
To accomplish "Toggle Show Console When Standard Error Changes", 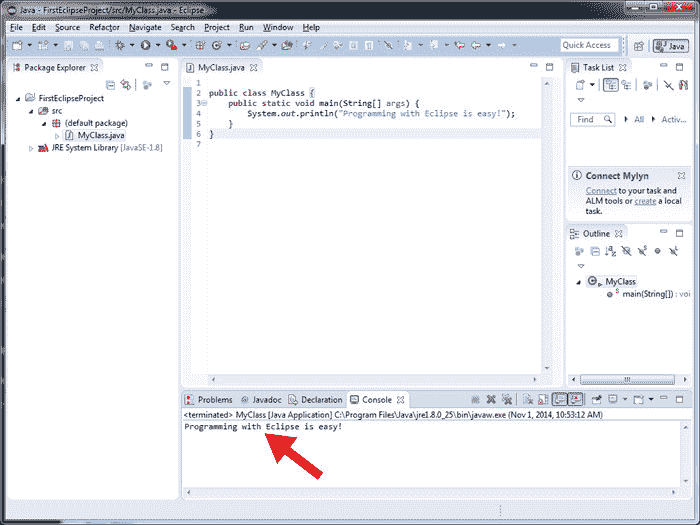I will coord(576,399).
